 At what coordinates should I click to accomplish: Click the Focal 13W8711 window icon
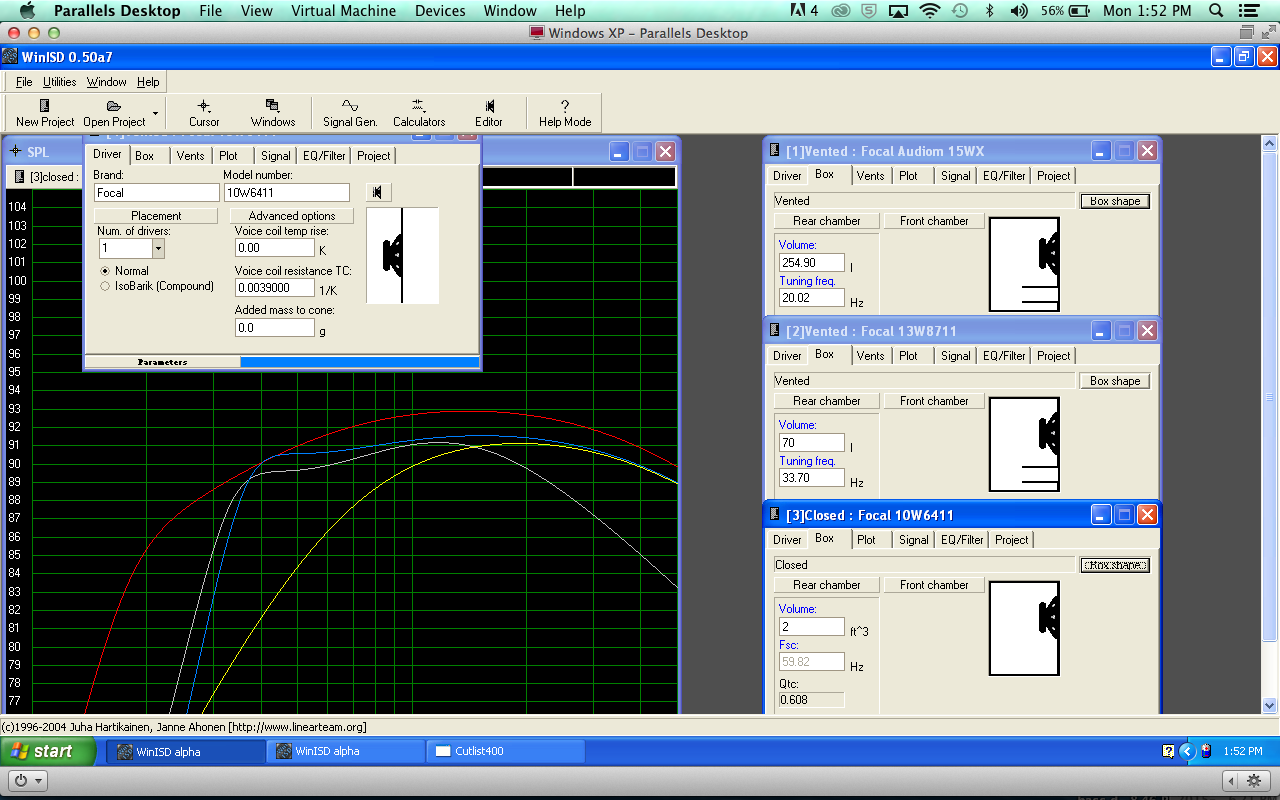[775, 331]
